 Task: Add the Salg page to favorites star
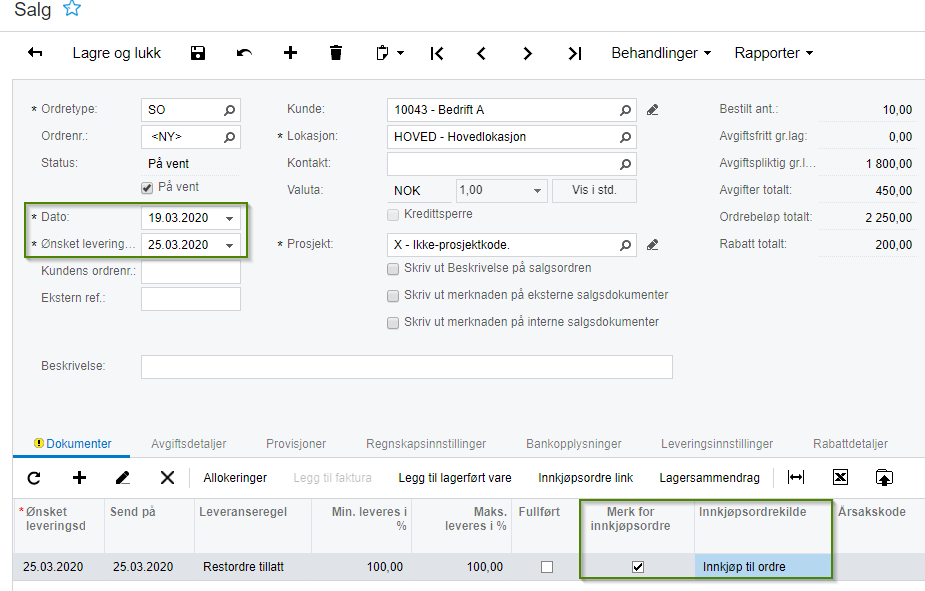tap(72, 9)
